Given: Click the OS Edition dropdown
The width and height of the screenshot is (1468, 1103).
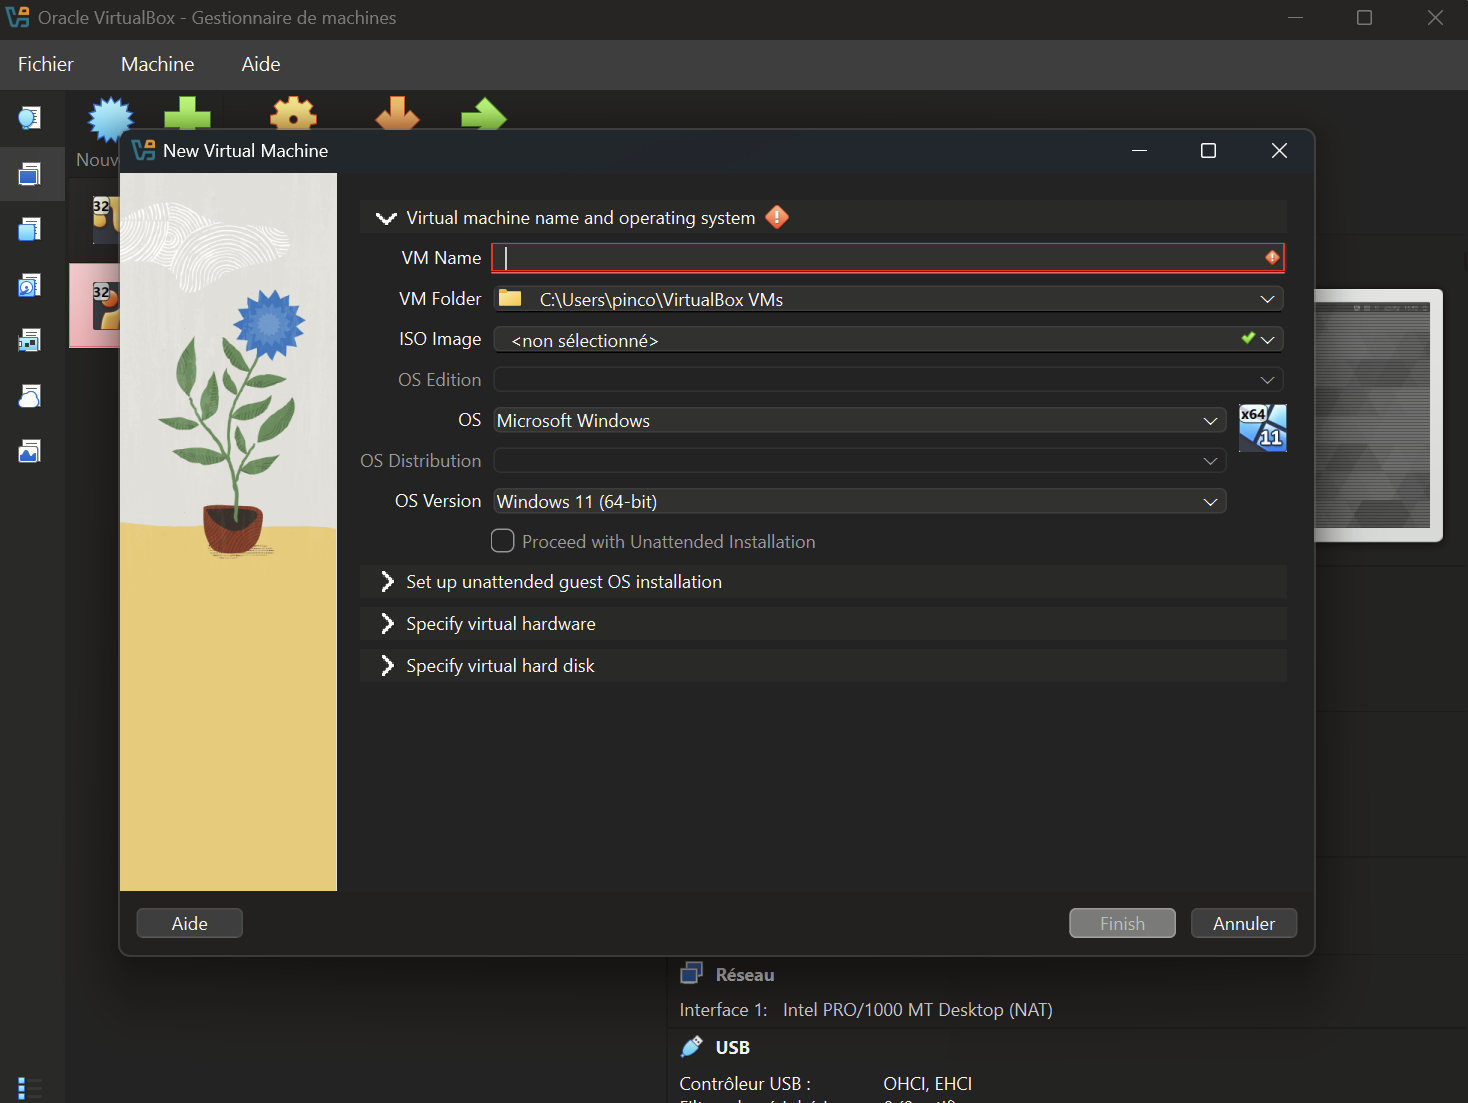Looking at the screenshot, I should coord(888,380).
